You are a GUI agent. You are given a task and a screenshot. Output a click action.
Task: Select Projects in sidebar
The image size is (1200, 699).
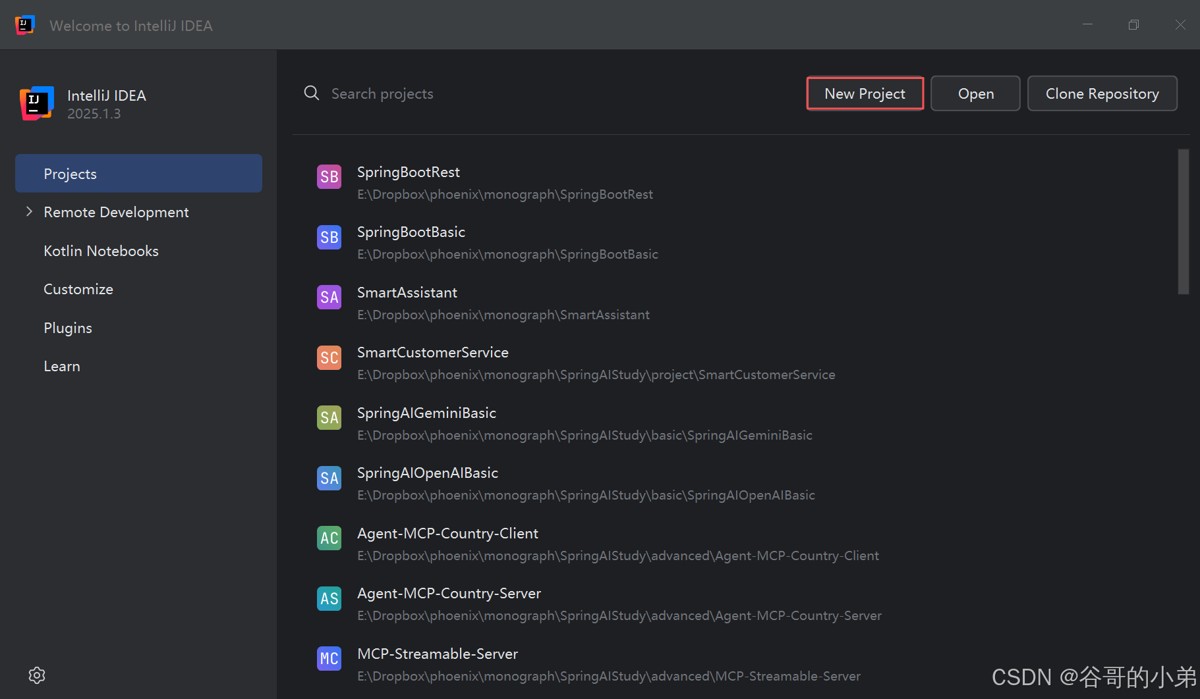tap(139, 173)
